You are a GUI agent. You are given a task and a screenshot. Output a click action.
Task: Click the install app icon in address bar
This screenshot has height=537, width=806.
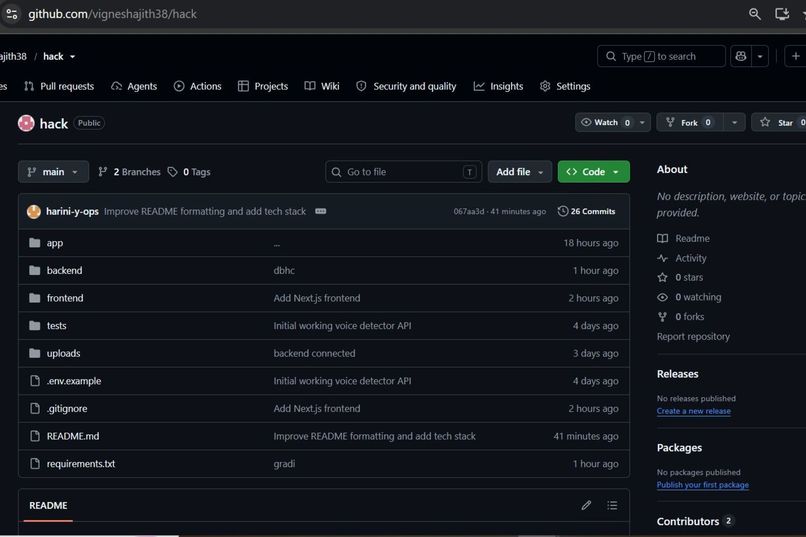coord(782,14)
